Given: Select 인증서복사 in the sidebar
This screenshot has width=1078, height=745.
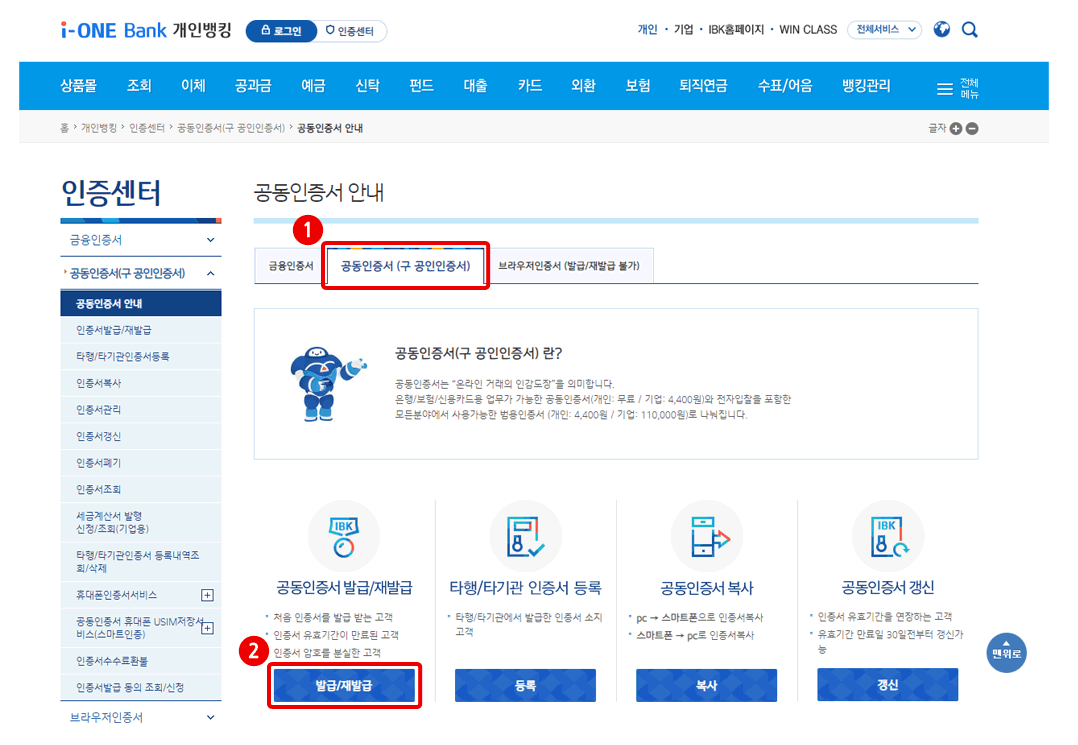Looking at the screenshot, I should [x=141, y=383].
